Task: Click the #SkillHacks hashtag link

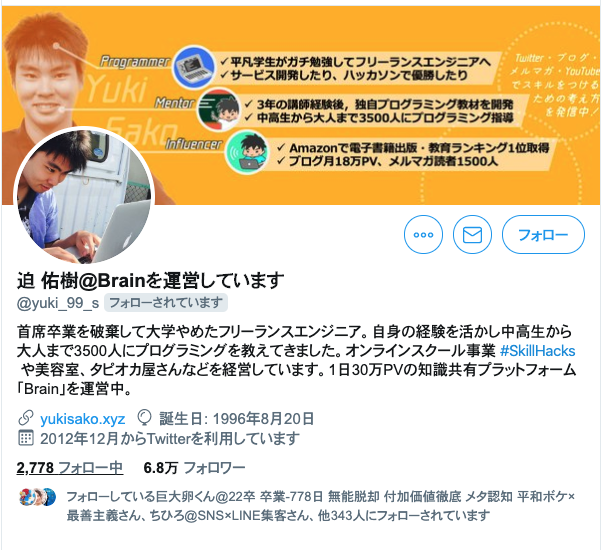Action: point(538,351)
